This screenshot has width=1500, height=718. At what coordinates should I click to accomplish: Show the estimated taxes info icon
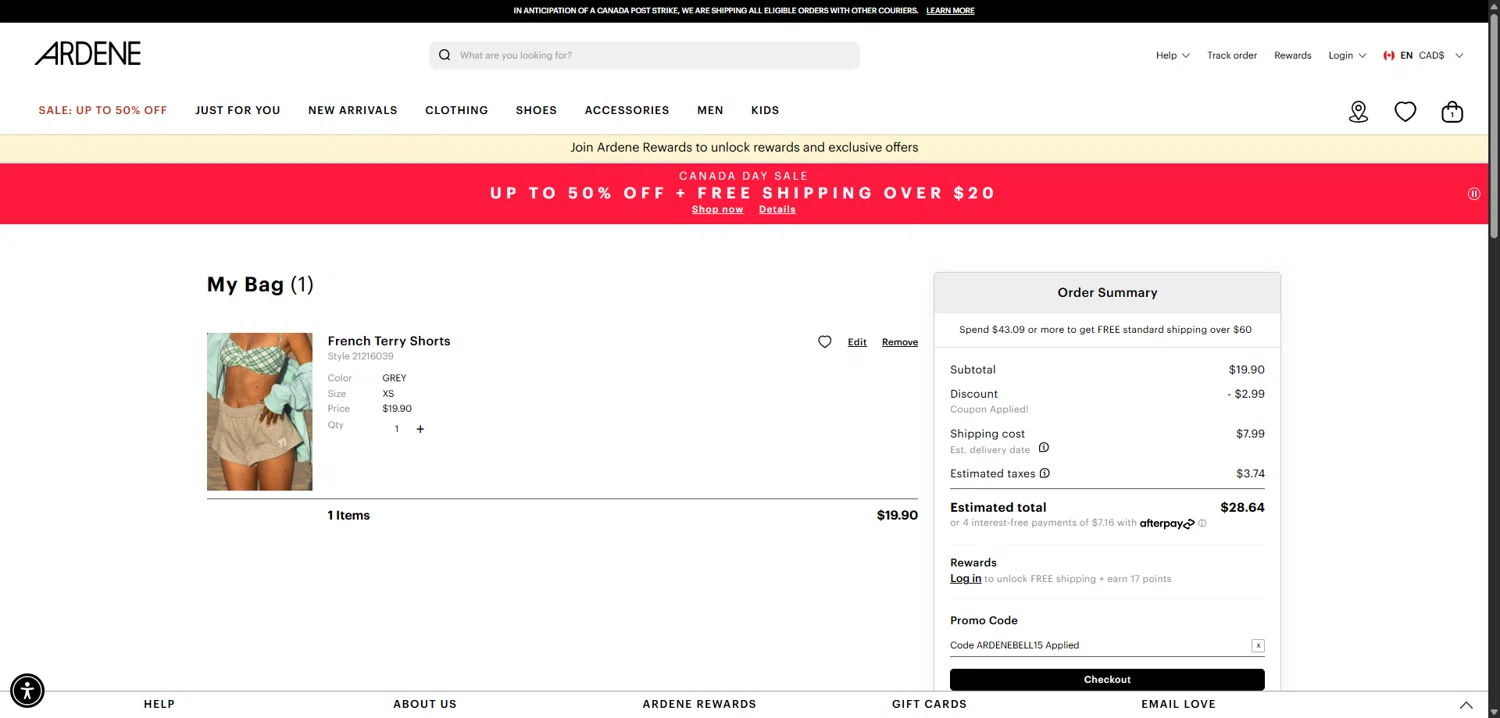[x=1045, y=473]
